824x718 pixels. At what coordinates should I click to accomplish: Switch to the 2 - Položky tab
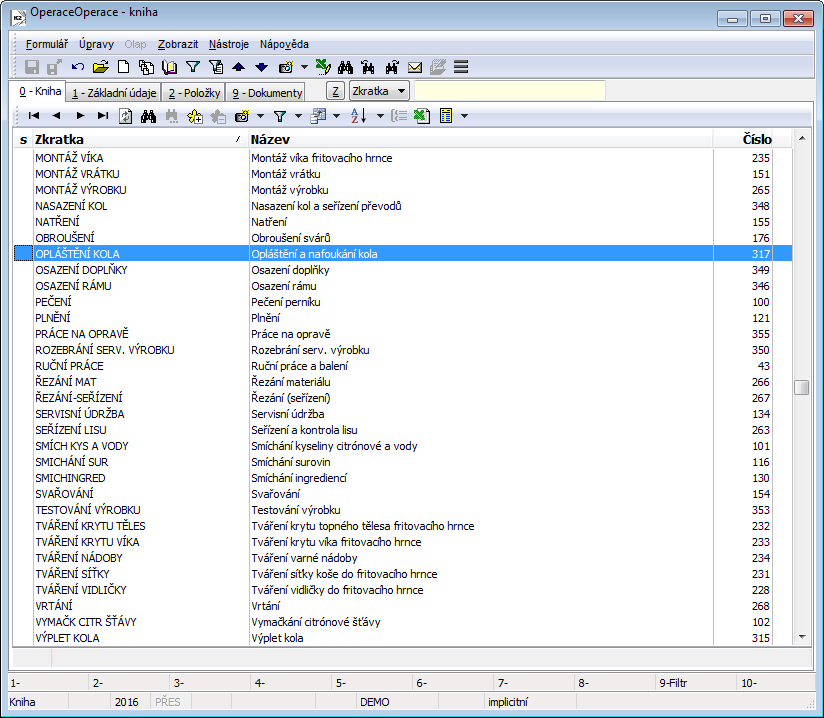point(194,92)
